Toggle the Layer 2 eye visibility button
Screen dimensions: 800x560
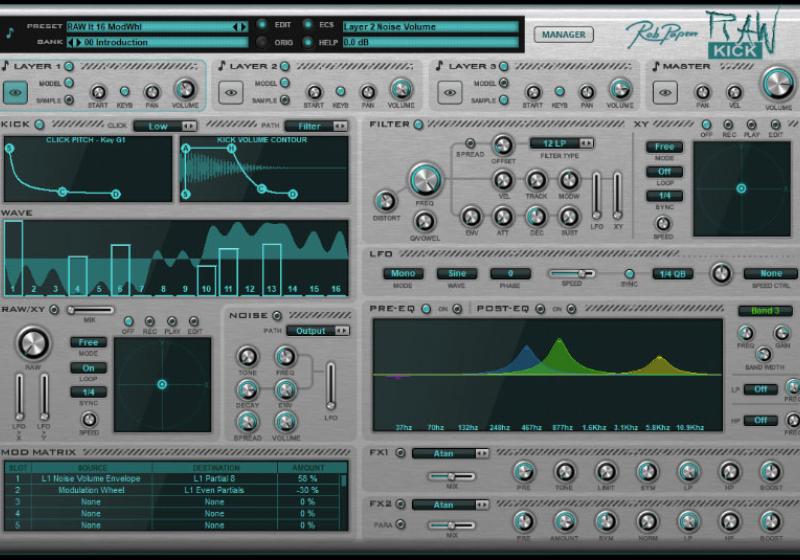click(231, 93)
